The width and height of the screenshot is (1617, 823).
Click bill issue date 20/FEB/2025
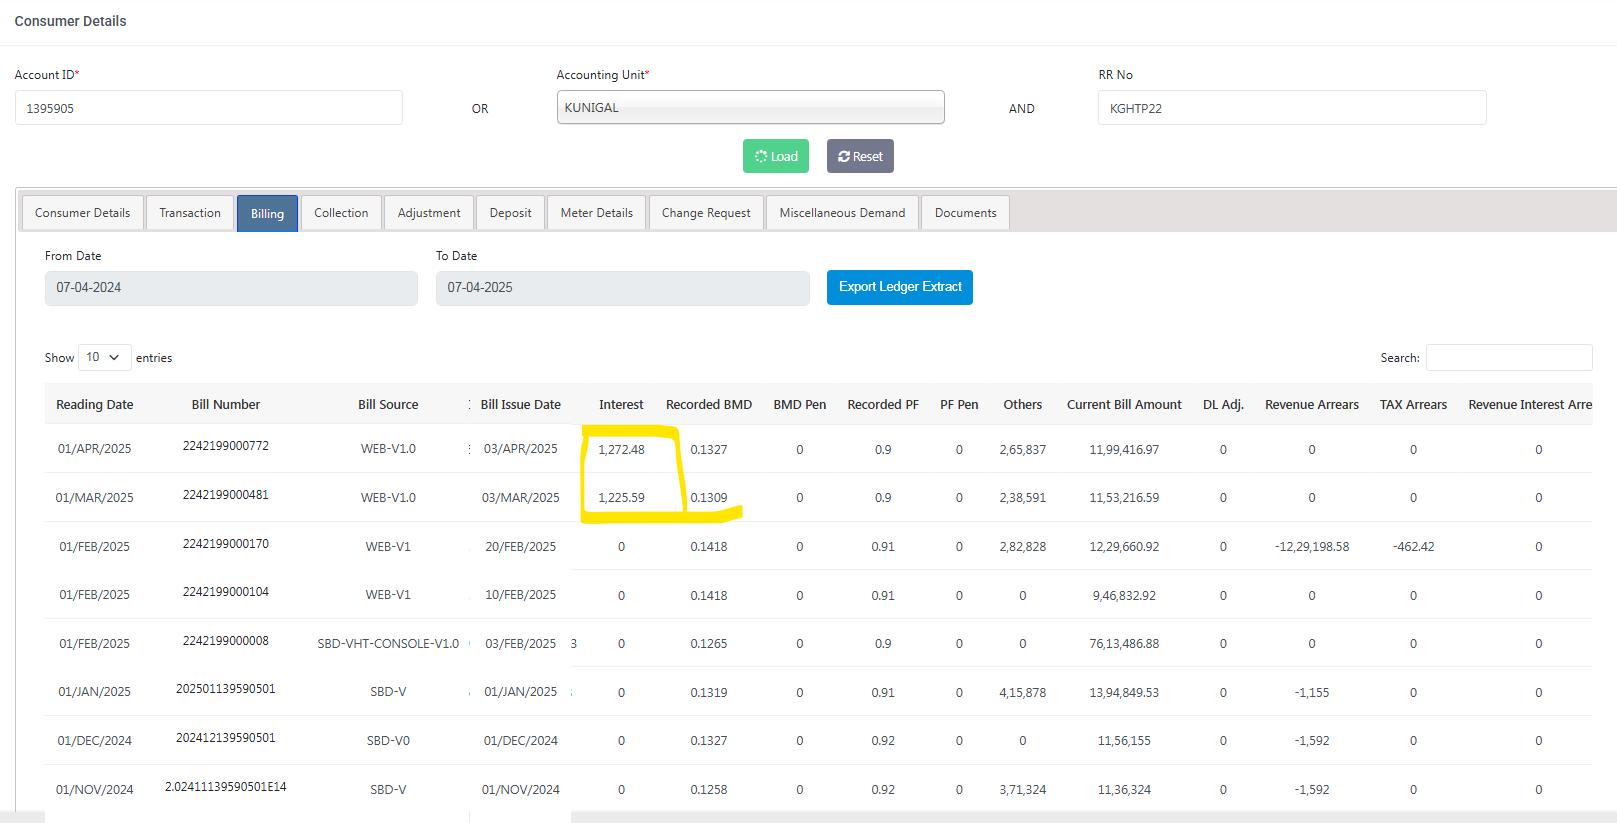(x=520, y=547)
